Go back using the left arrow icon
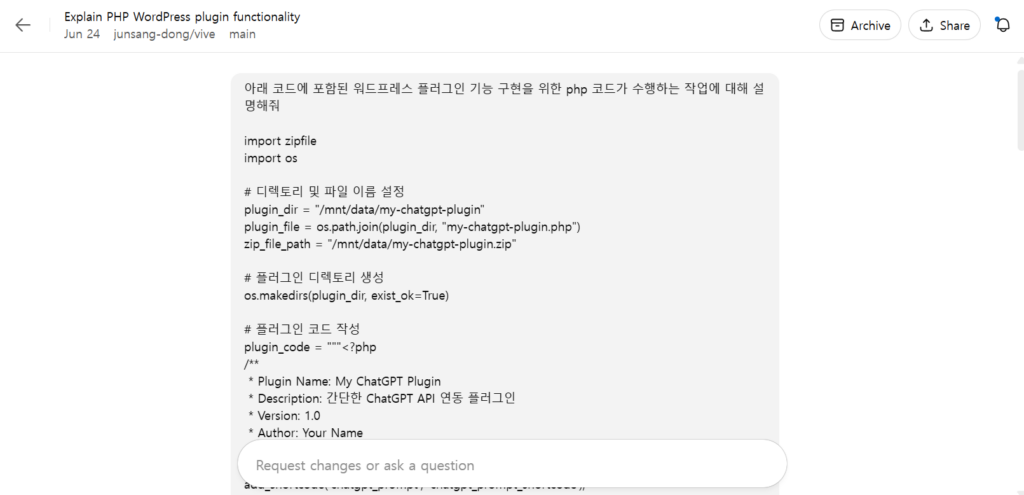This screenshot has height=495, width=1024. coord(23,25)
